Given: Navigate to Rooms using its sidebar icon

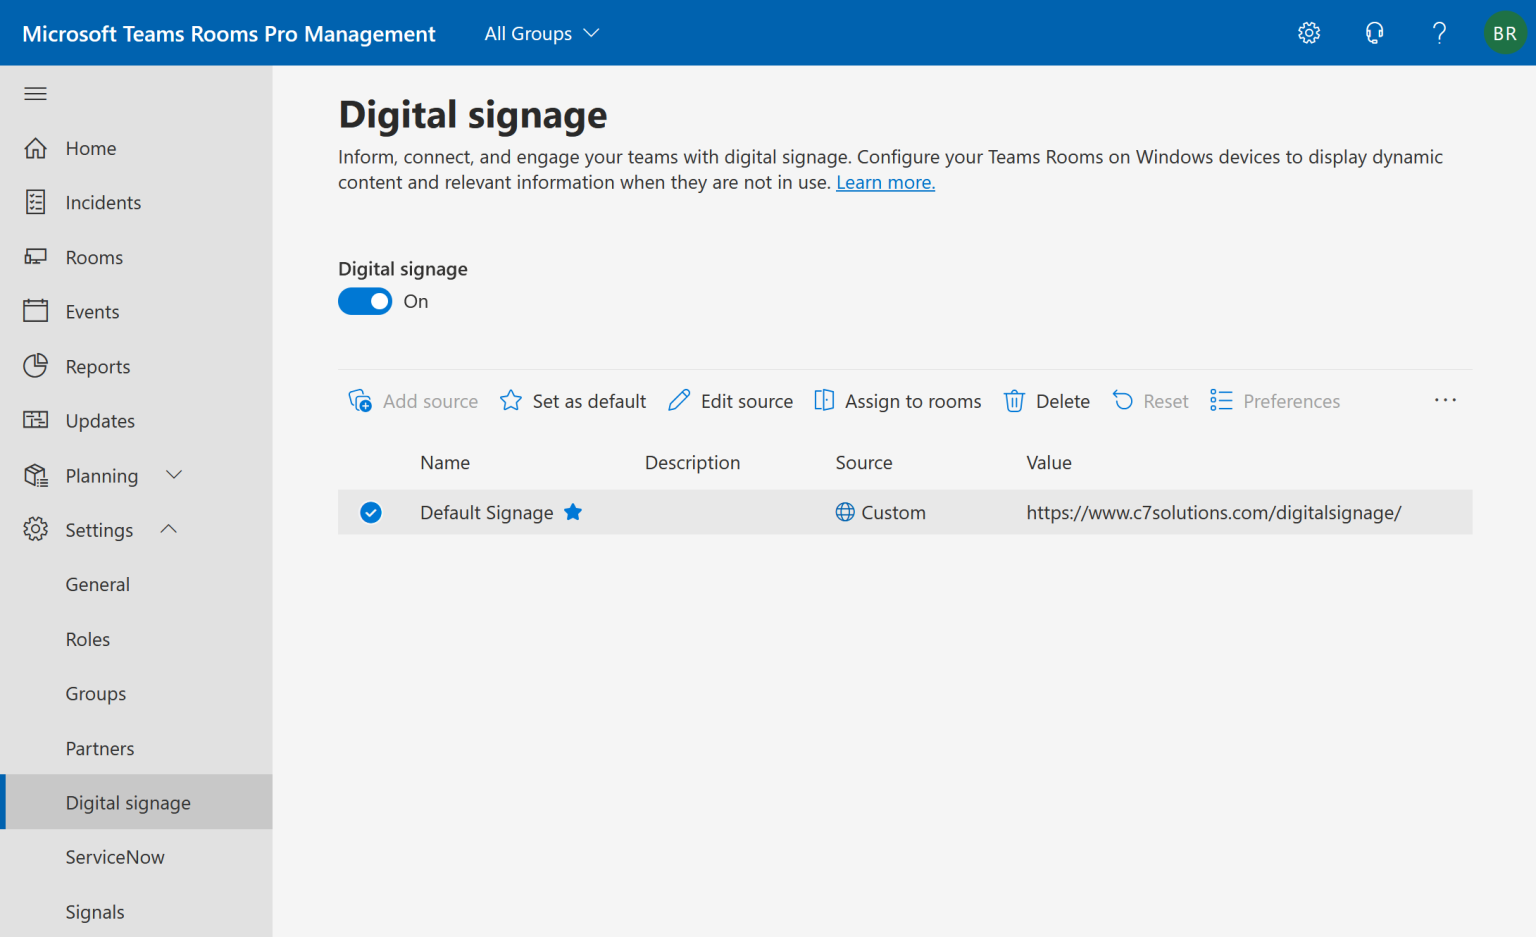Looking at the screenshot, I should click(x=35, y=257).
